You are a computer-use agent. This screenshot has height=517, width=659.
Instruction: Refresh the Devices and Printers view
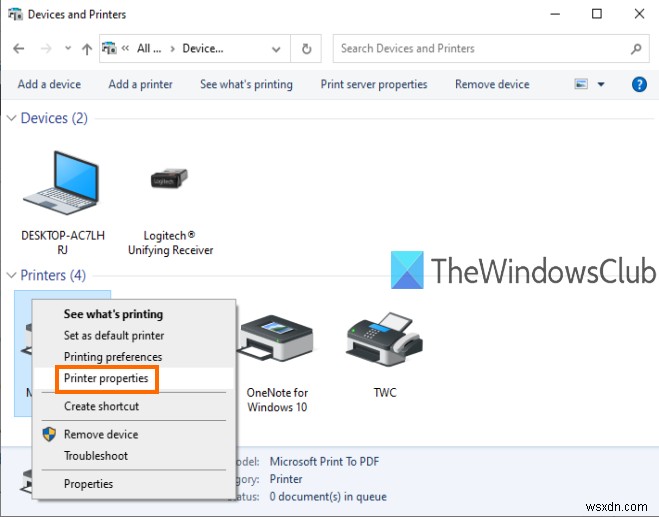pos(306,49)
